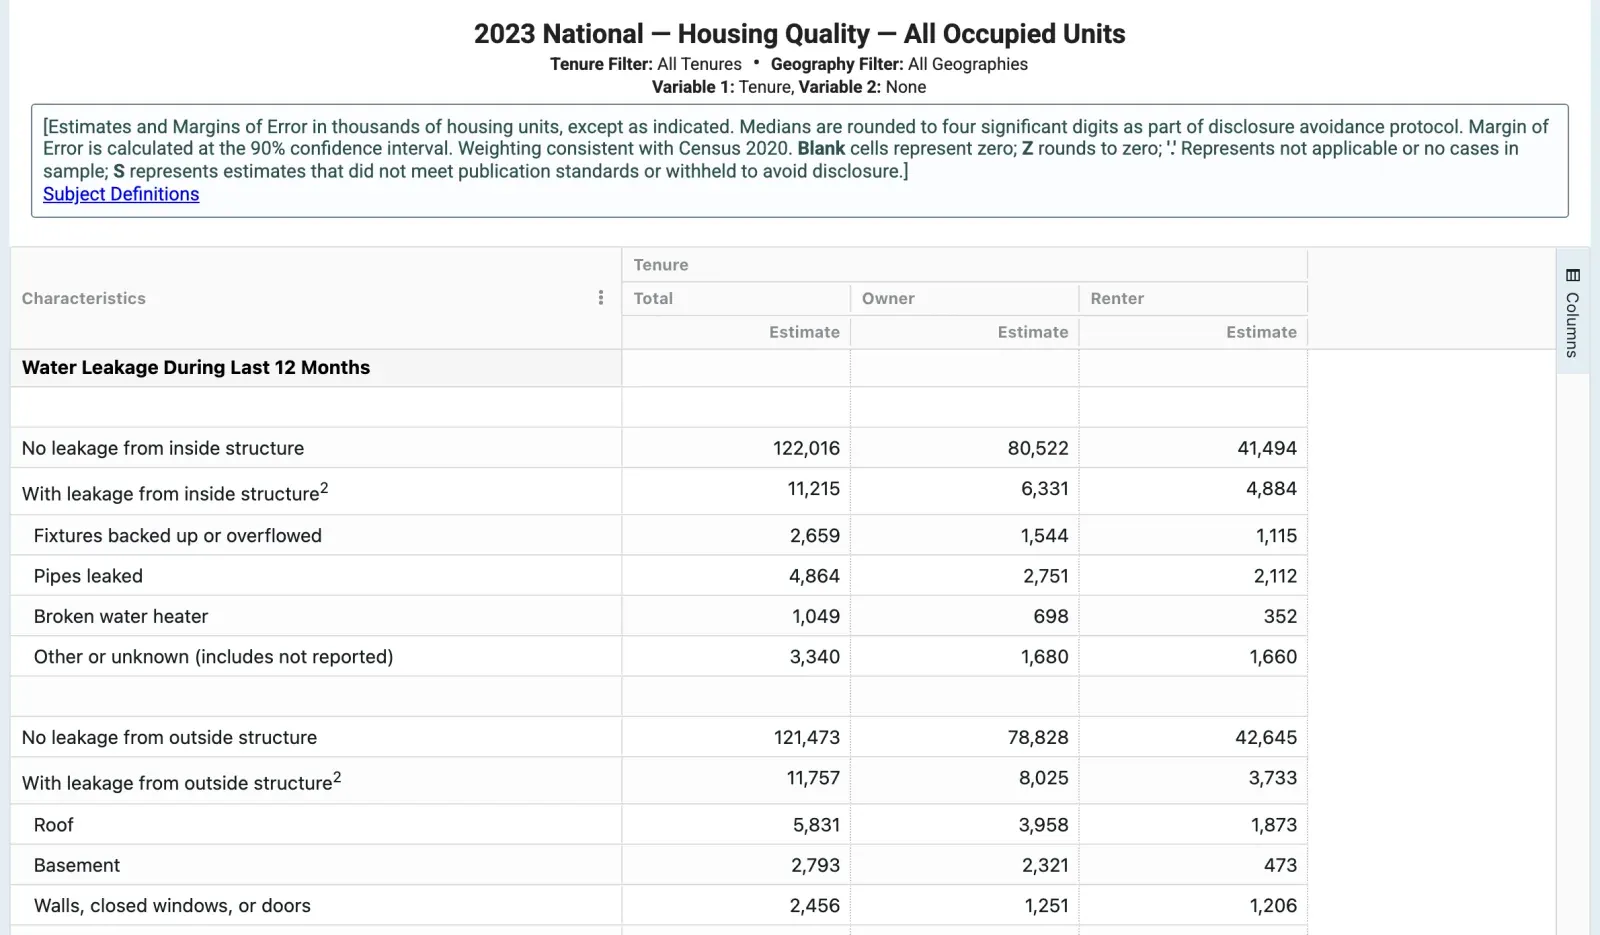The width and height of the screenshot is (1600, 935).
Task: Select the Pipes leaked row label
Action: coord(88,576)
